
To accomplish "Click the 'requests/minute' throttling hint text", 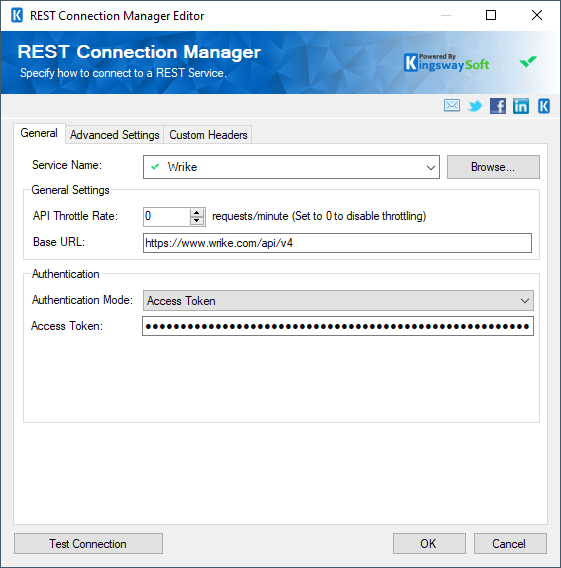I will 319,216.
